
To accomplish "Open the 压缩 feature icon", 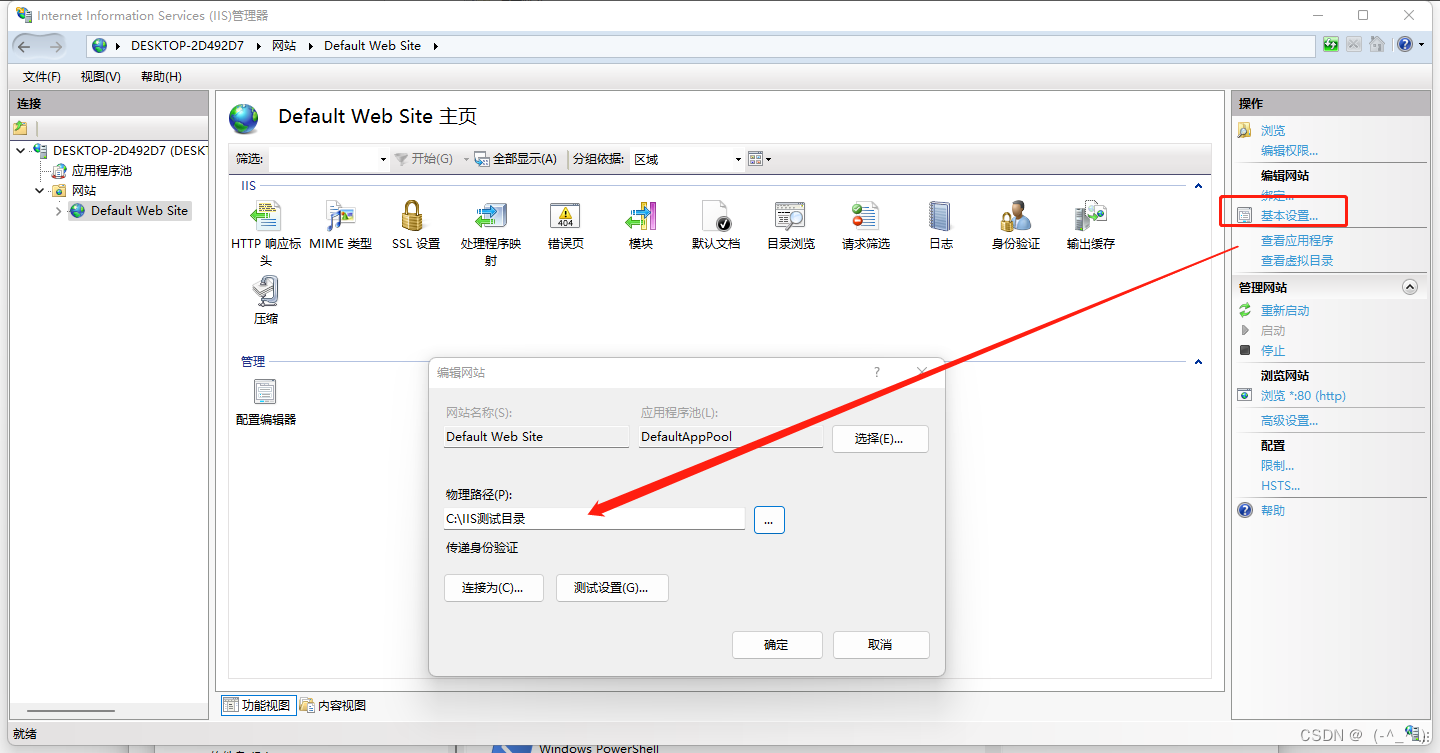I will point(266,291).
